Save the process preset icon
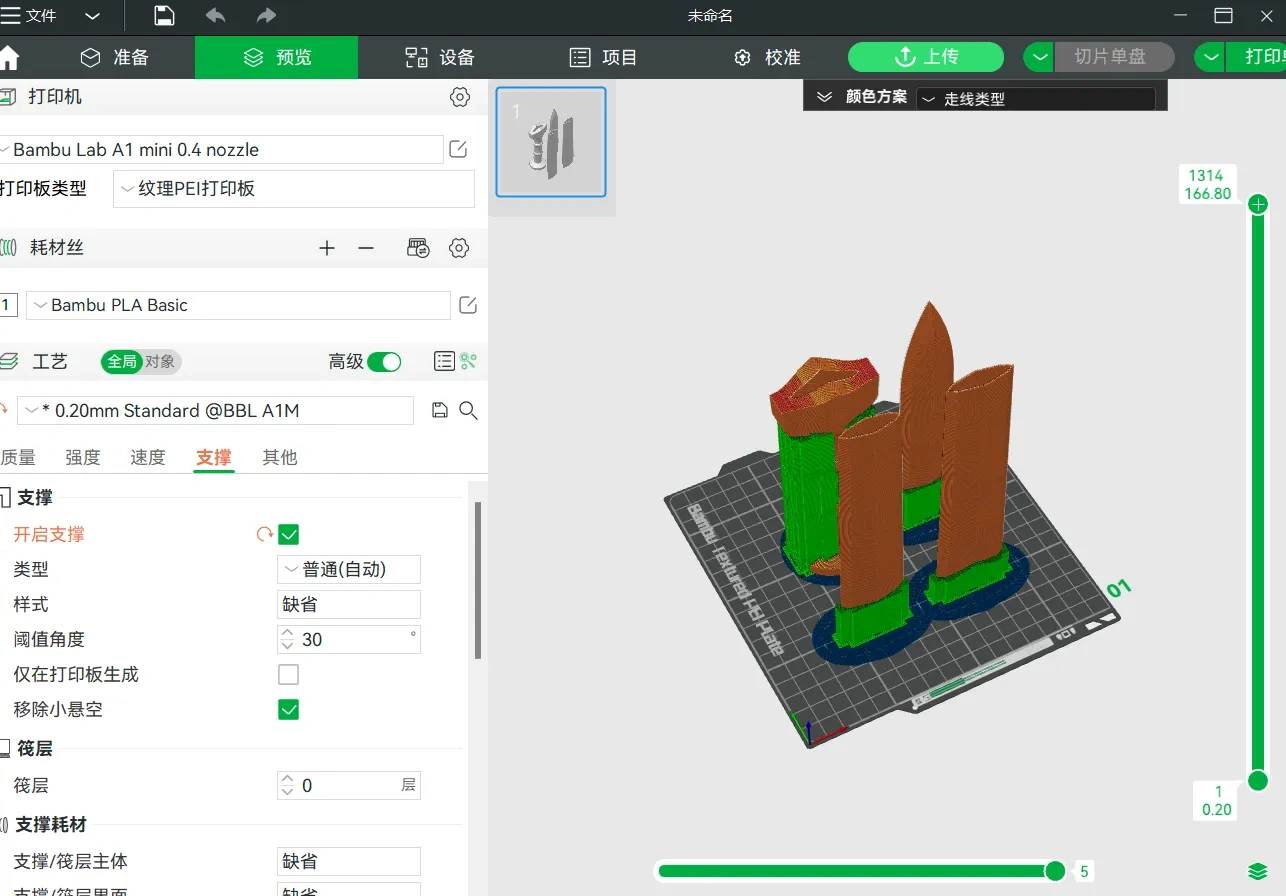 click(x=439, y=410)
